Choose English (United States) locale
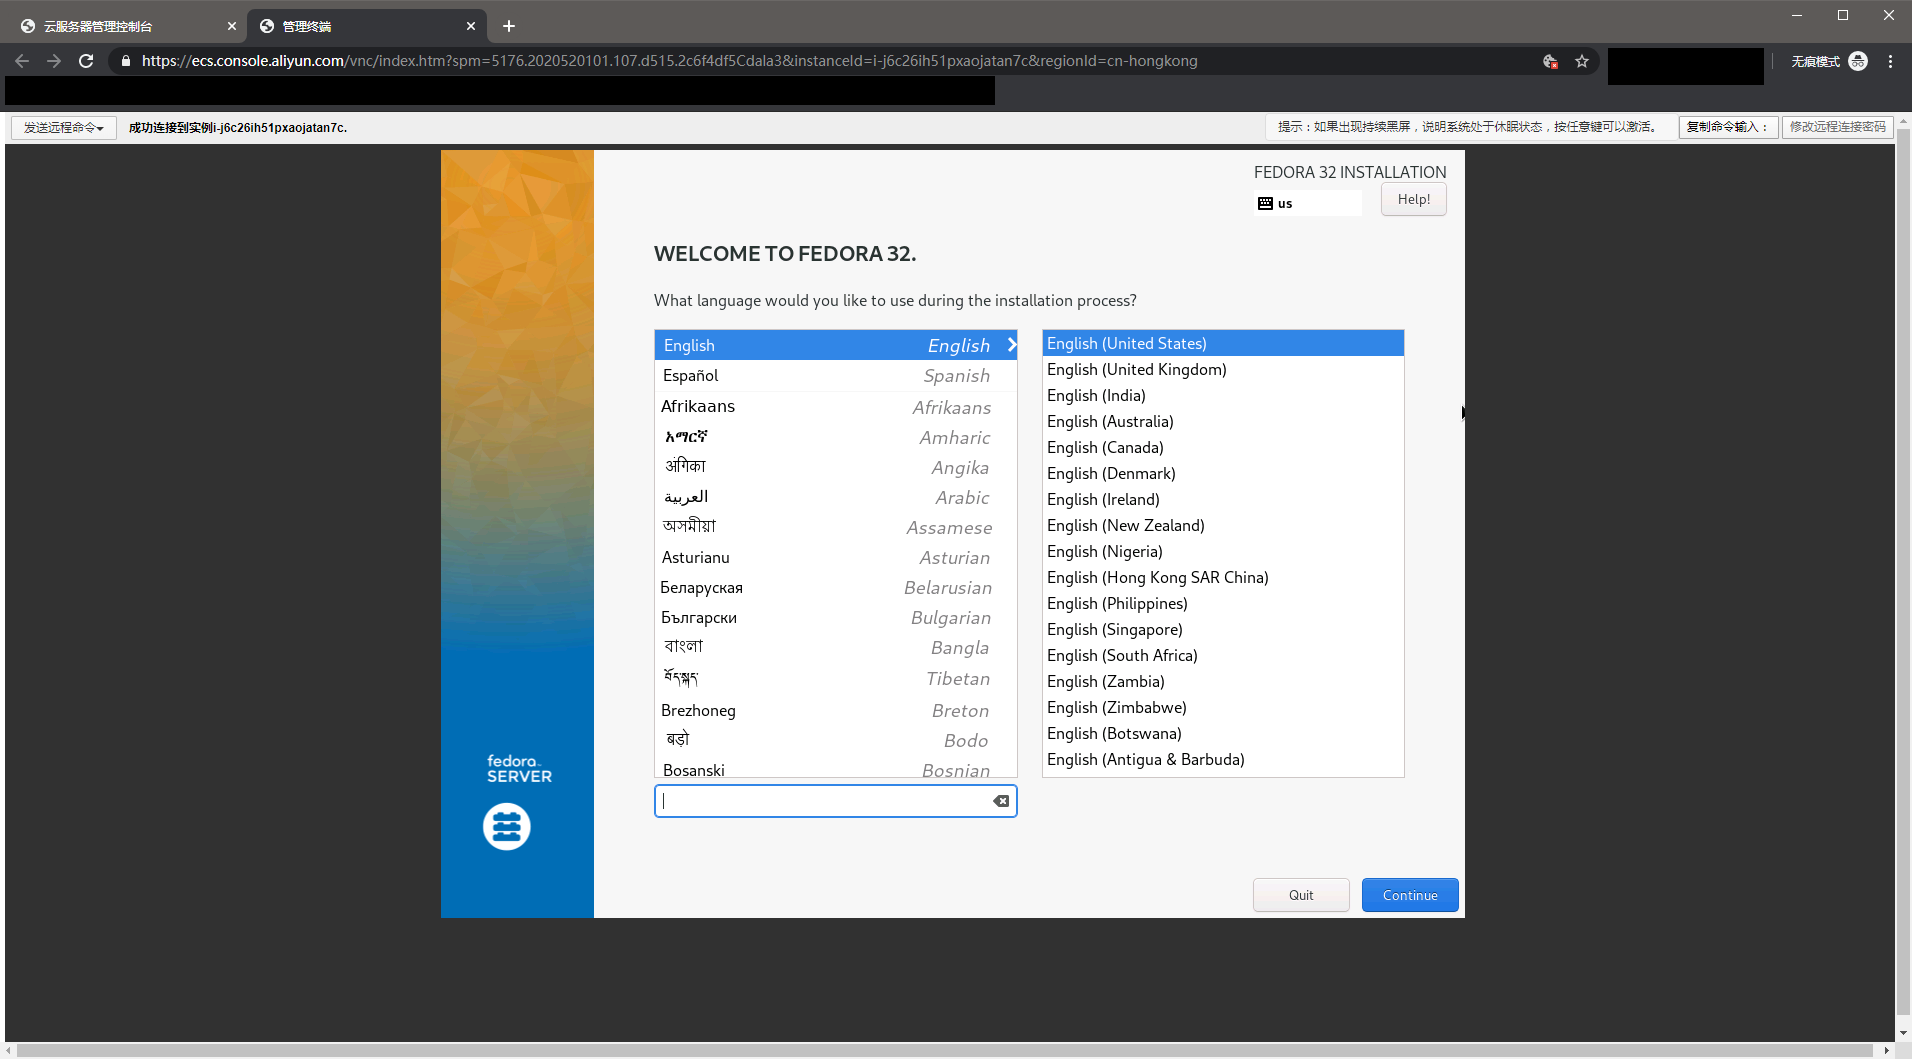Screen dimensions: 1912x1059 pos(1223,343)
